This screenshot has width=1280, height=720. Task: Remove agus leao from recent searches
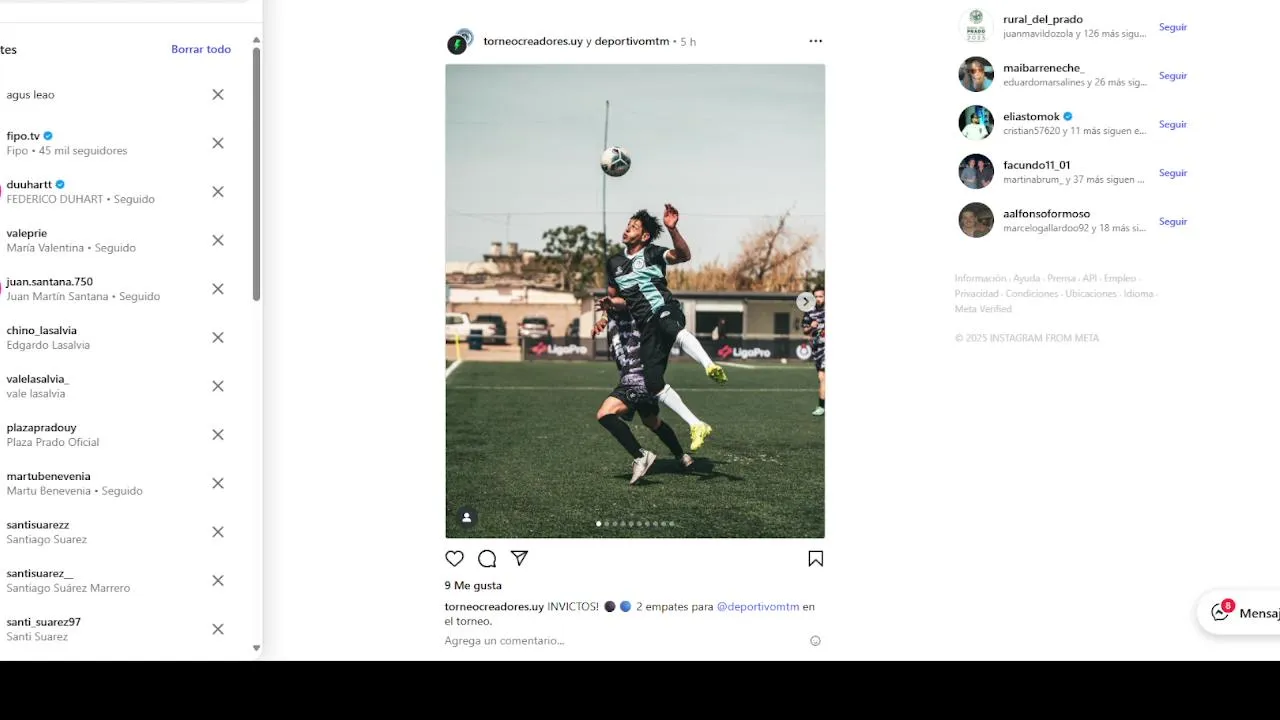click(218, 95)
